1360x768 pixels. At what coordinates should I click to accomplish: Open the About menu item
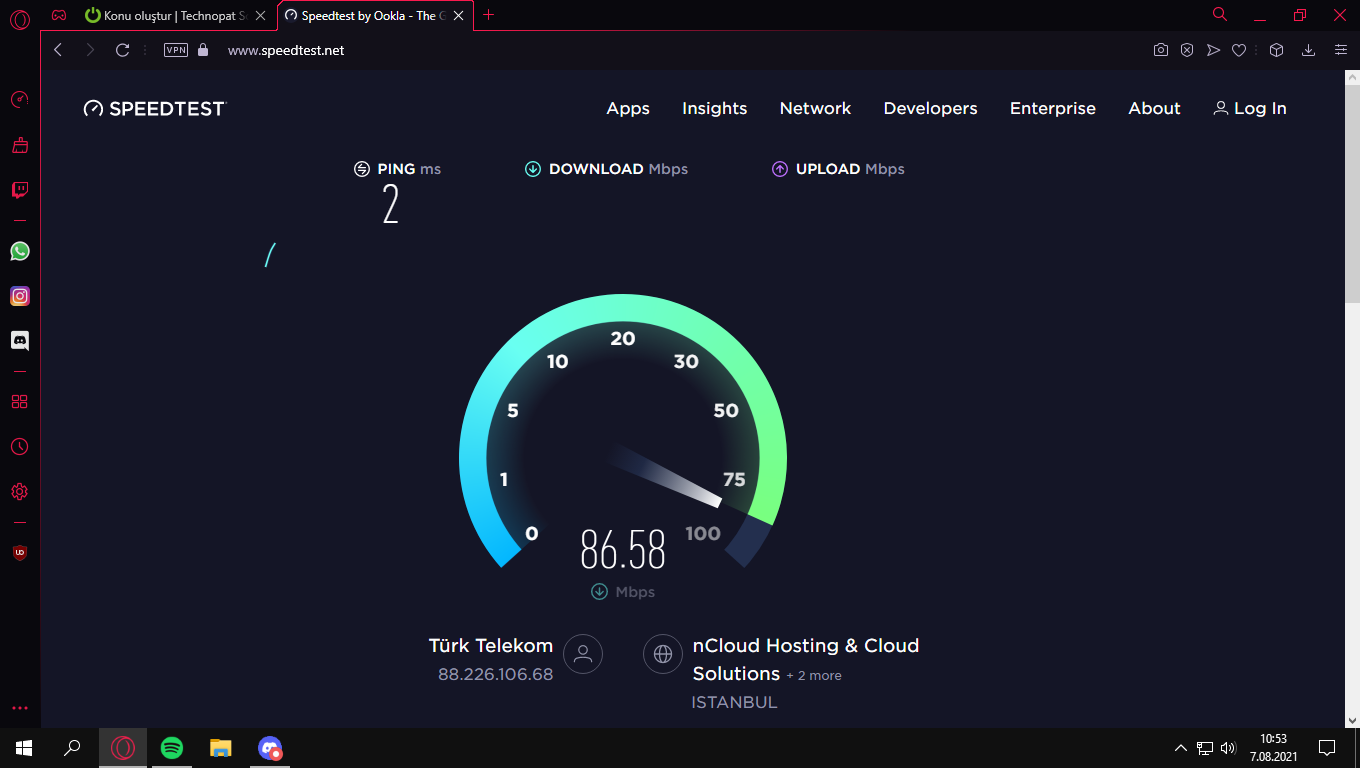1154,109
